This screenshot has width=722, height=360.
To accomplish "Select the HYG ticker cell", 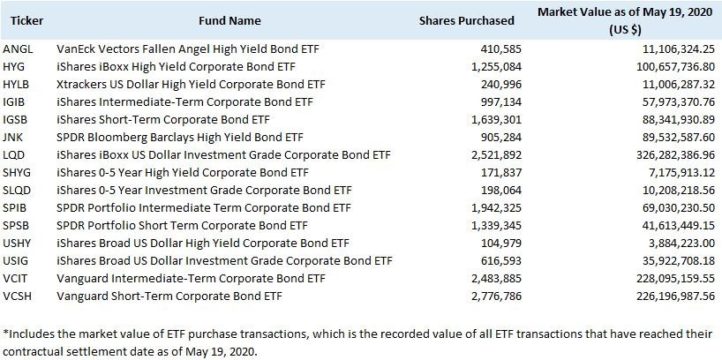I will pos(14,67).
